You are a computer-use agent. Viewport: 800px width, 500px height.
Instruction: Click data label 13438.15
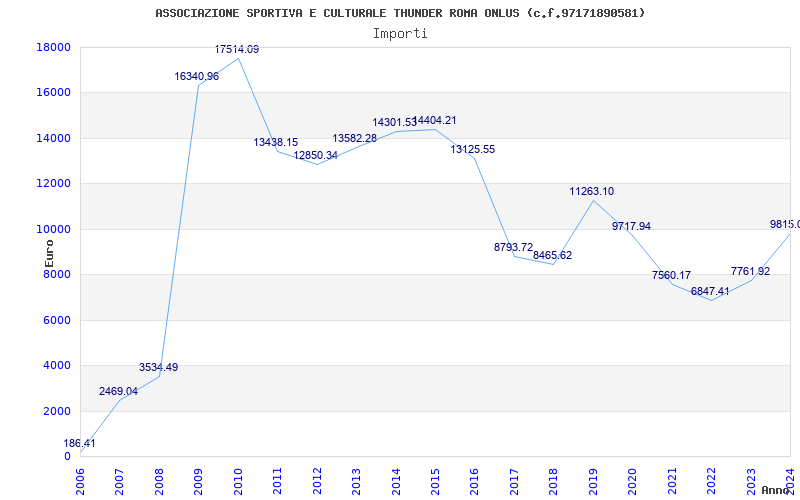click(x=276, y=142)
